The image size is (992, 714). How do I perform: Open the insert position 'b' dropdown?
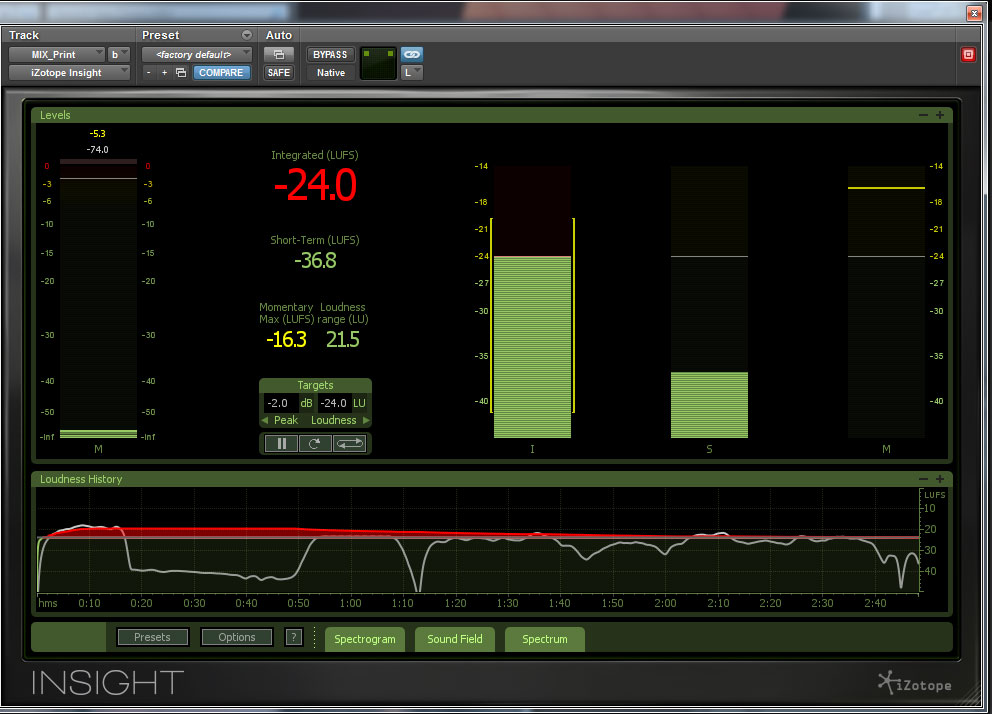point(118,54)
